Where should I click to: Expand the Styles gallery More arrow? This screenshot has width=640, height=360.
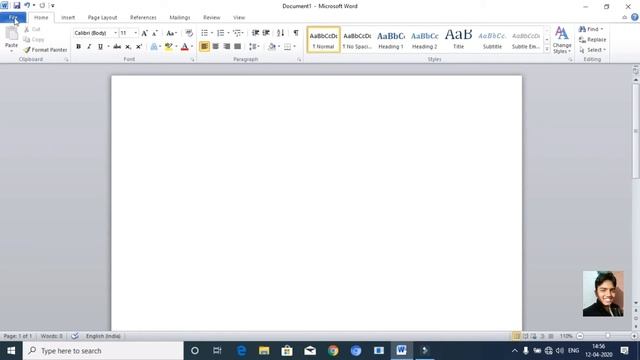pos(547,49)
